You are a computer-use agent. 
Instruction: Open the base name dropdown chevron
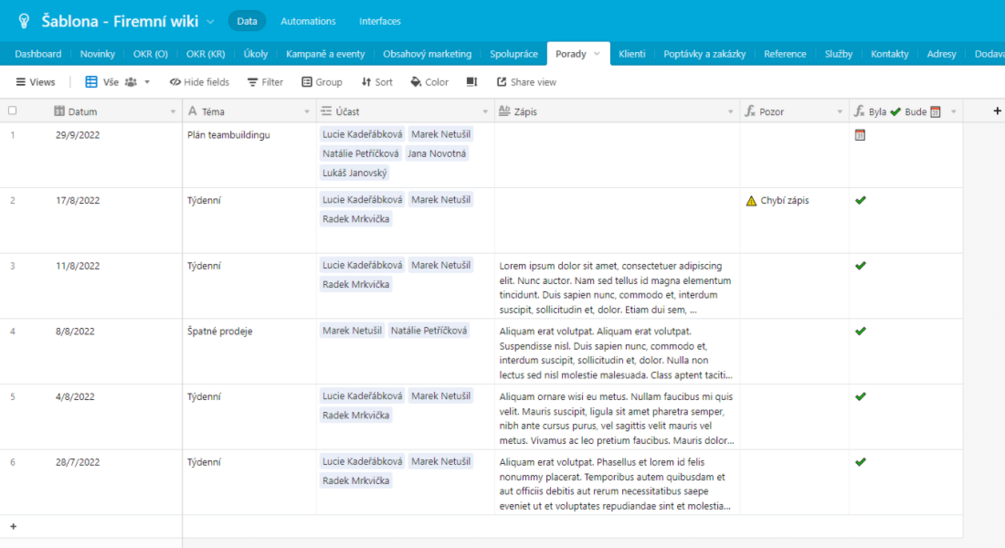pyautogui.click(x=210, y=22)
